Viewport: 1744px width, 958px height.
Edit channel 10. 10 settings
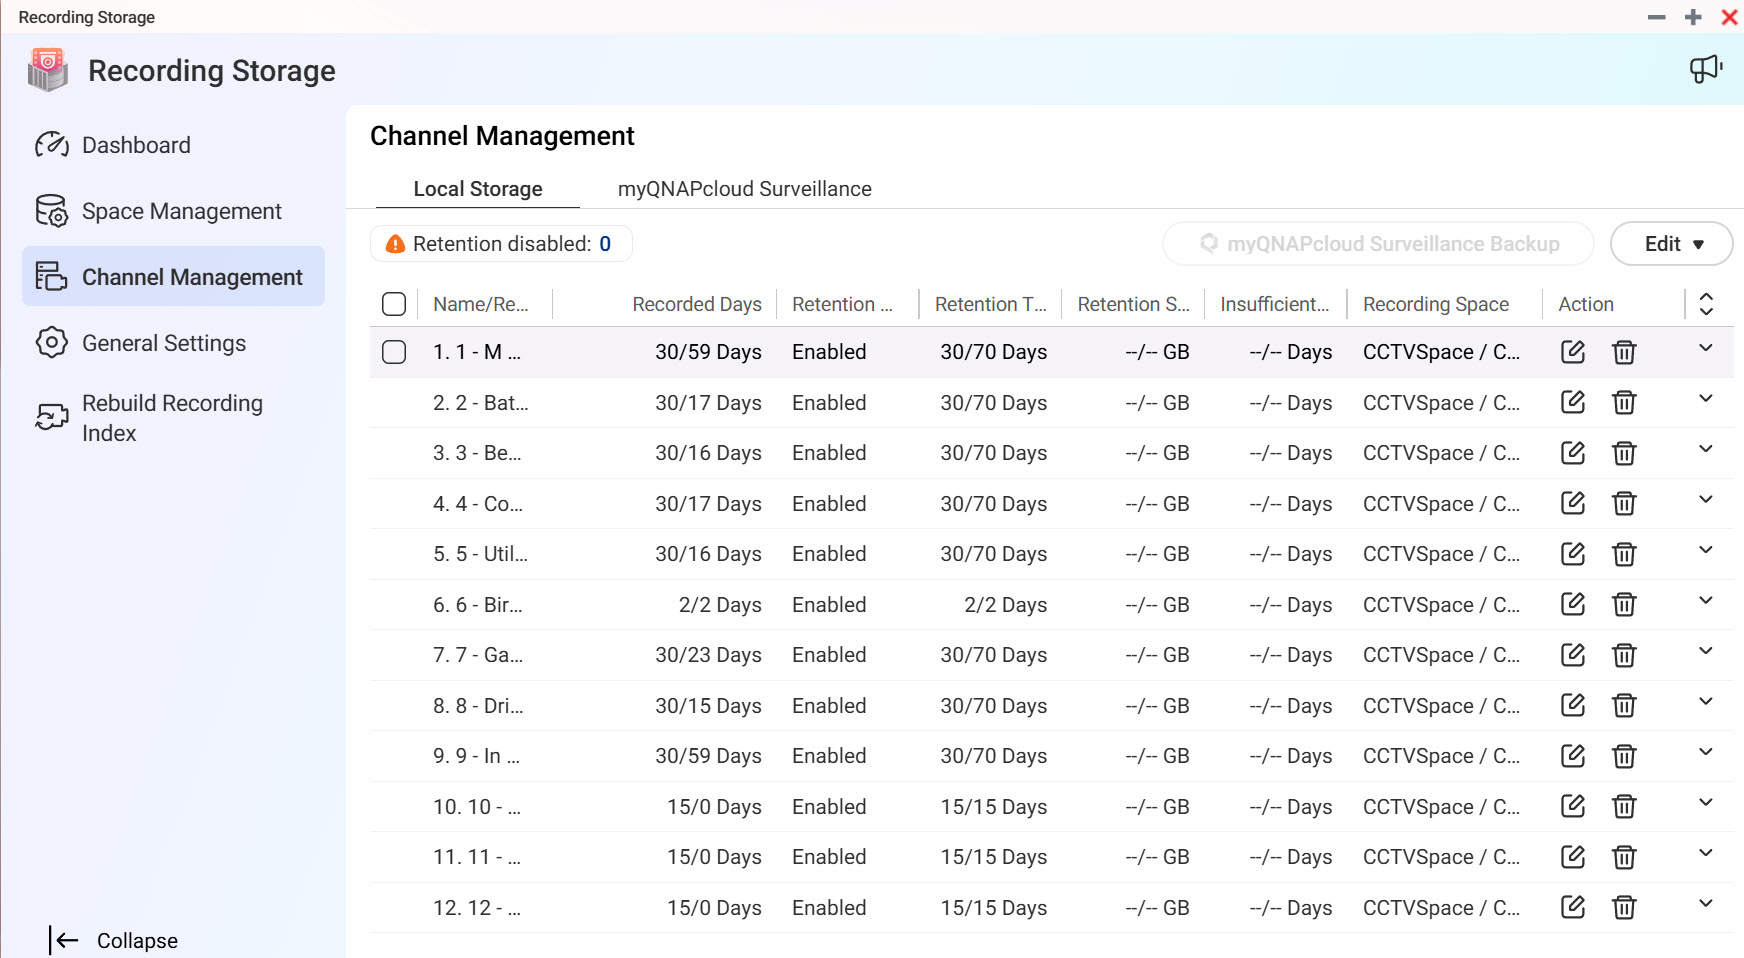[x=1573, y=806]
